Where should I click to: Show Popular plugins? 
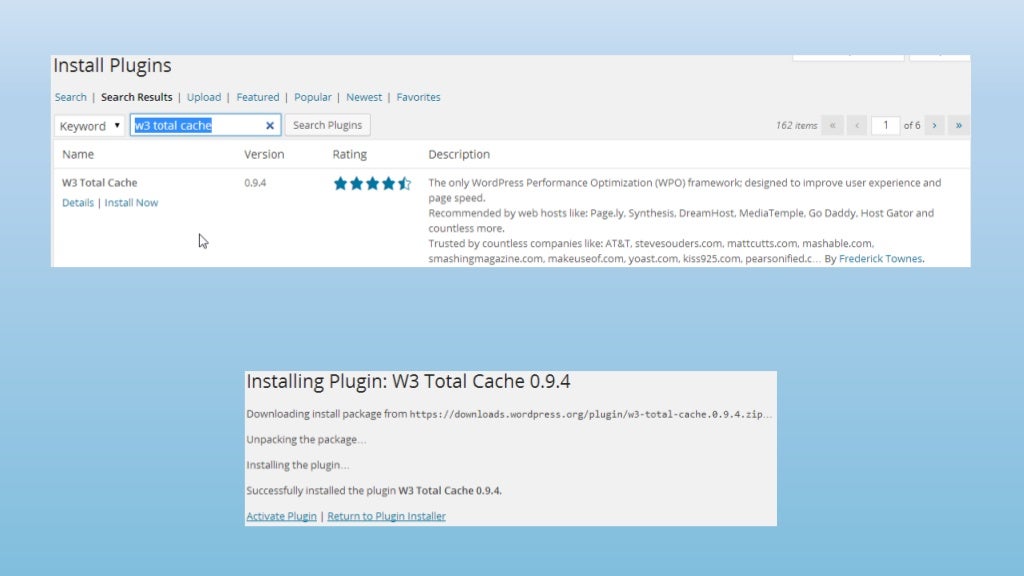313,97
